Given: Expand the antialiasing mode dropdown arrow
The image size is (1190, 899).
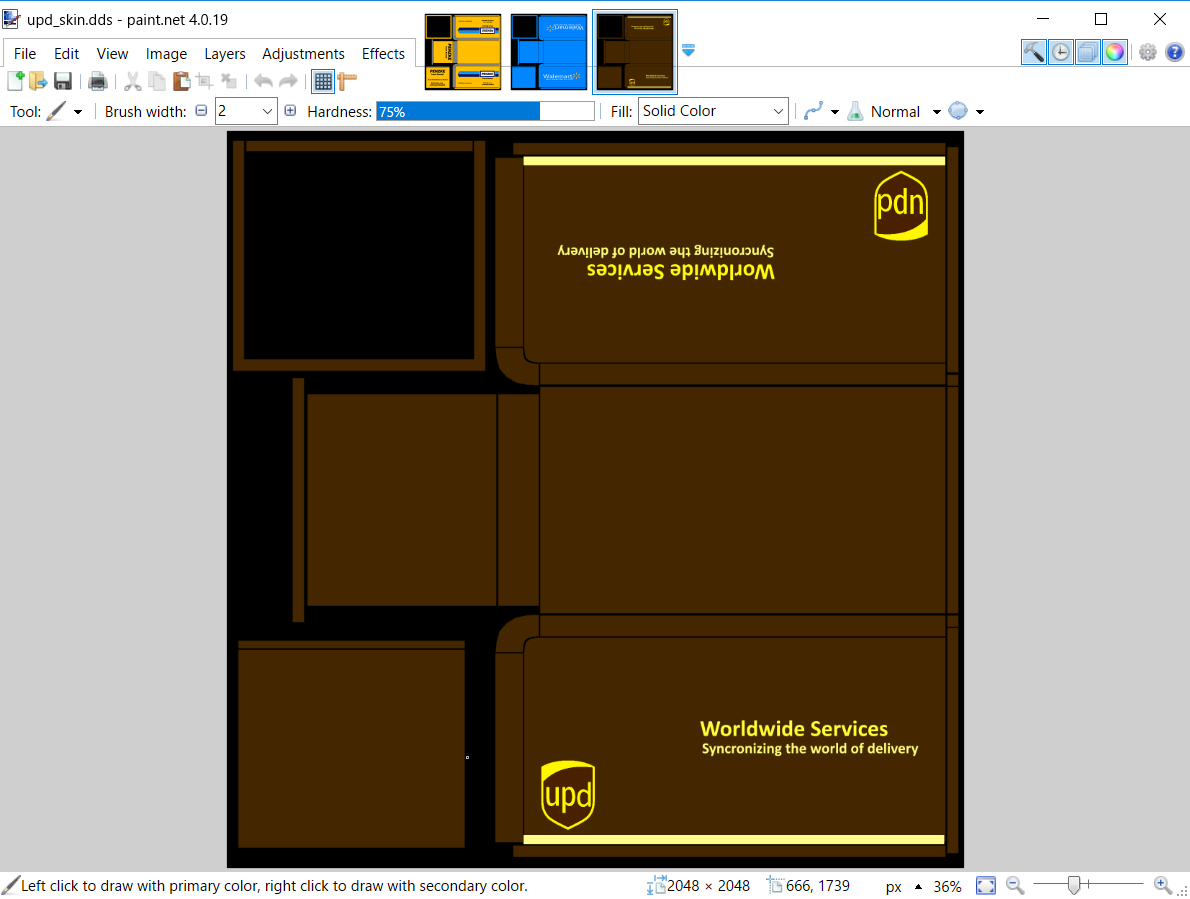Looking at the screenshot, I should 835,112.
